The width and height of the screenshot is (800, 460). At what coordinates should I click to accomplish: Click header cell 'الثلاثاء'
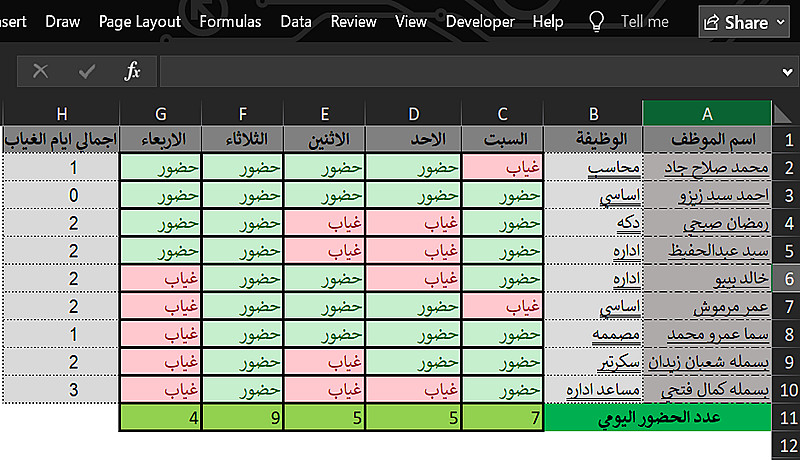(243, 140)
